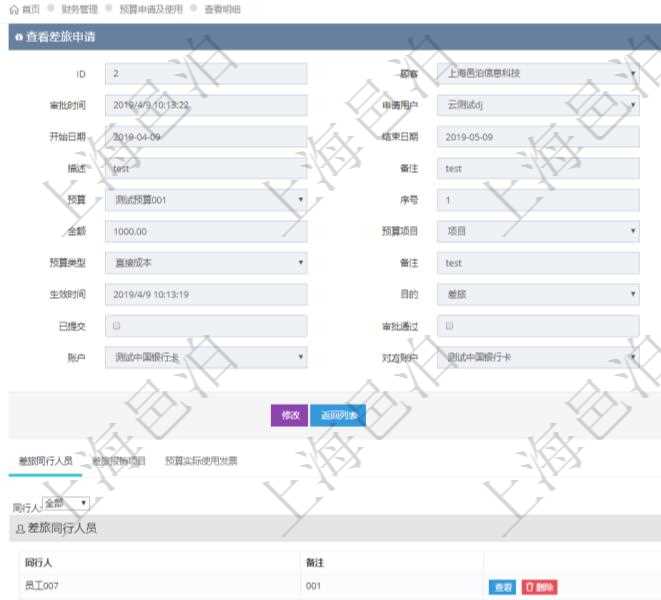
Task: Open the 顾客 dropdown
Action: pos(537,74)
